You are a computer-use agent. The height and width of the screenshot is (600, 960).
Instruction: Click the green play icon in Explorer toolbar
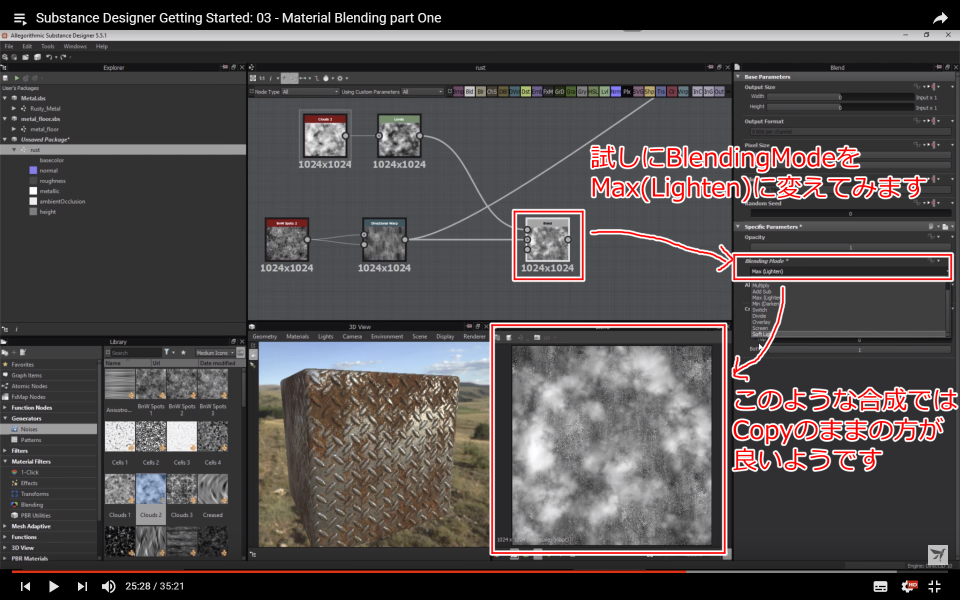17,78
